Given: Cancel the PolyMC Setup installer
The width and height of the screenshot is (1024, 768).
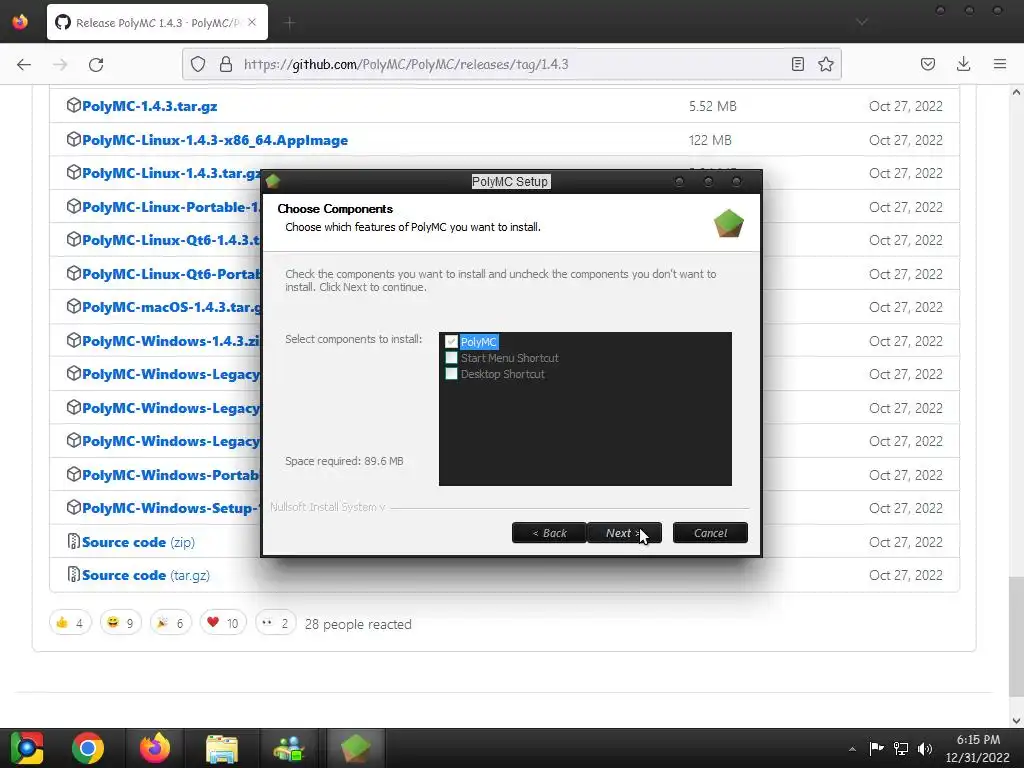Looking at the screenshot, I should 710,533.
